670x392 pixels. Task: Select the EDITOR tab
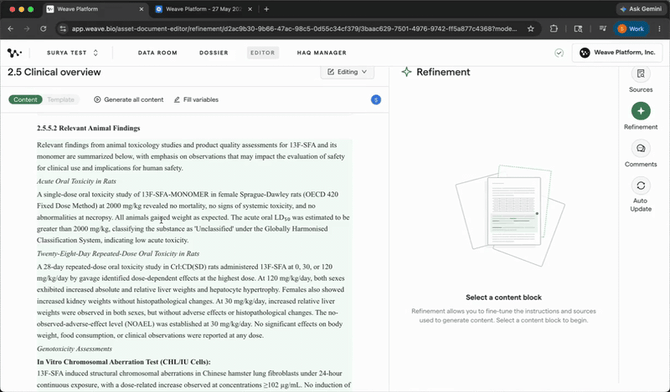click(263, 53)
